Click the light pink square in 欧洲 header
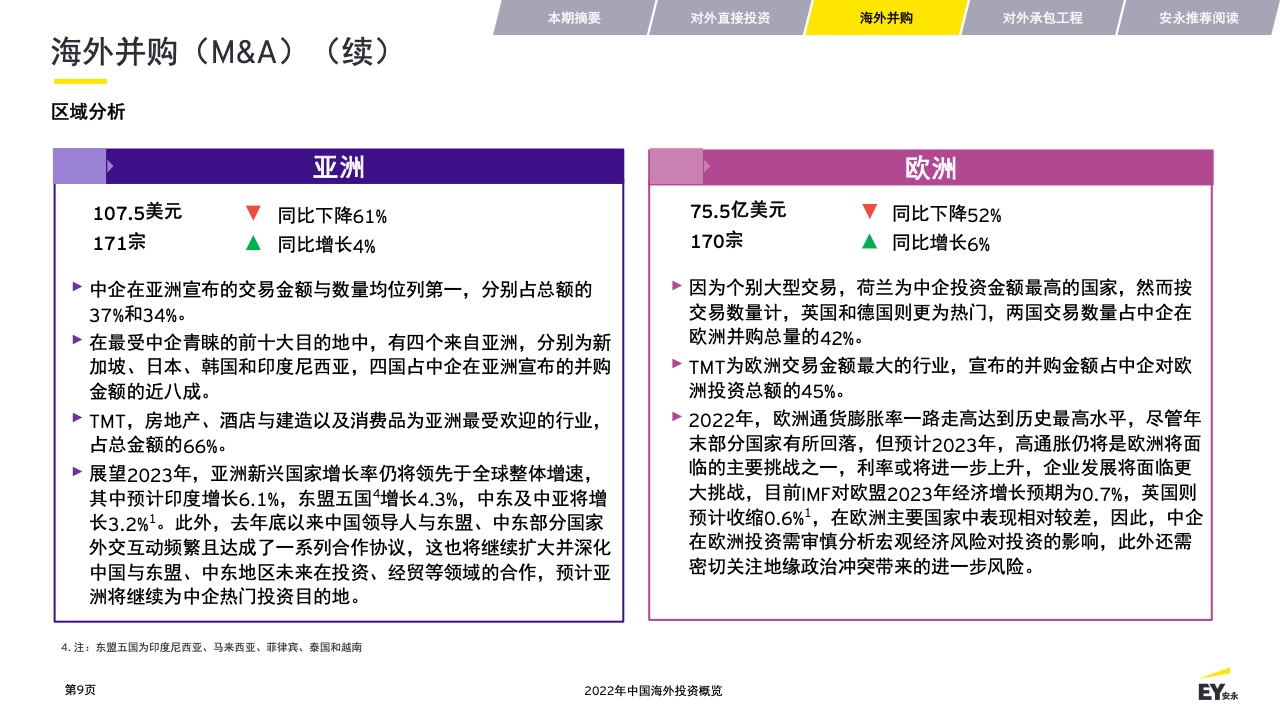This screenshot has height=720, width=1280. pos(676,167)
